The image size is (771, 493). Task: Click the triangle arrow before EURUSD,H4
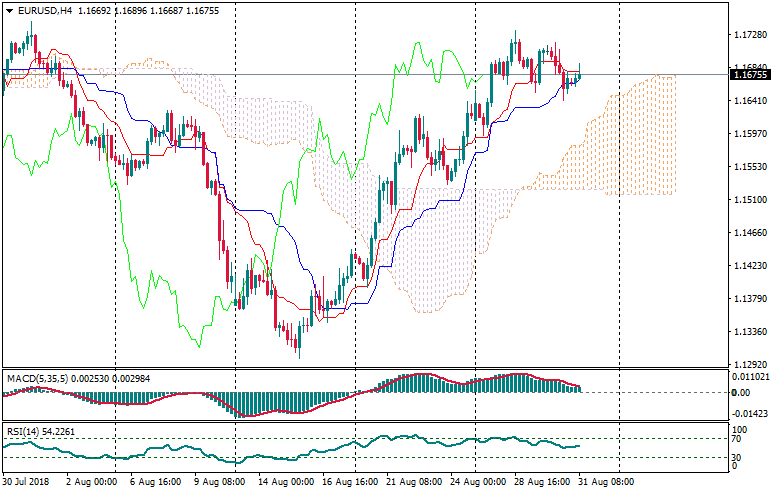(9, 9)
